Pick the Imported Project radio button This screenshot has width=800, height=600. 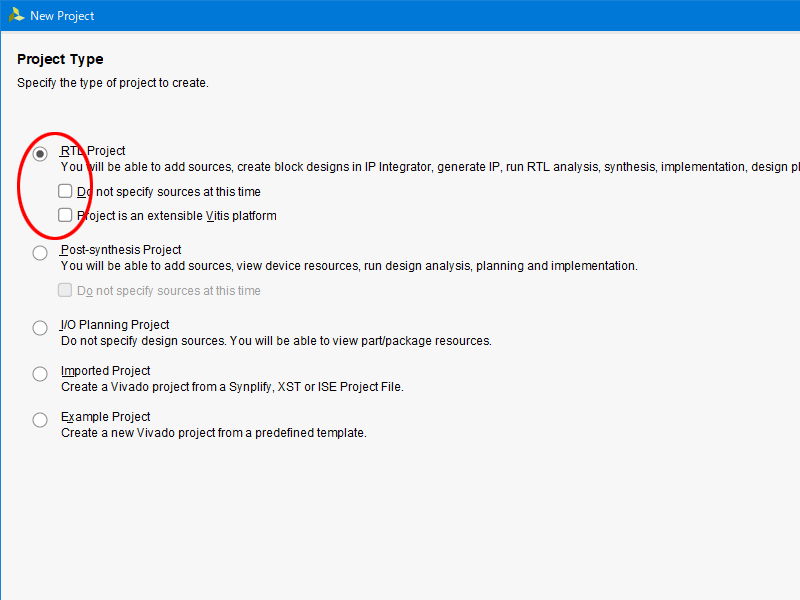(40, 374)
